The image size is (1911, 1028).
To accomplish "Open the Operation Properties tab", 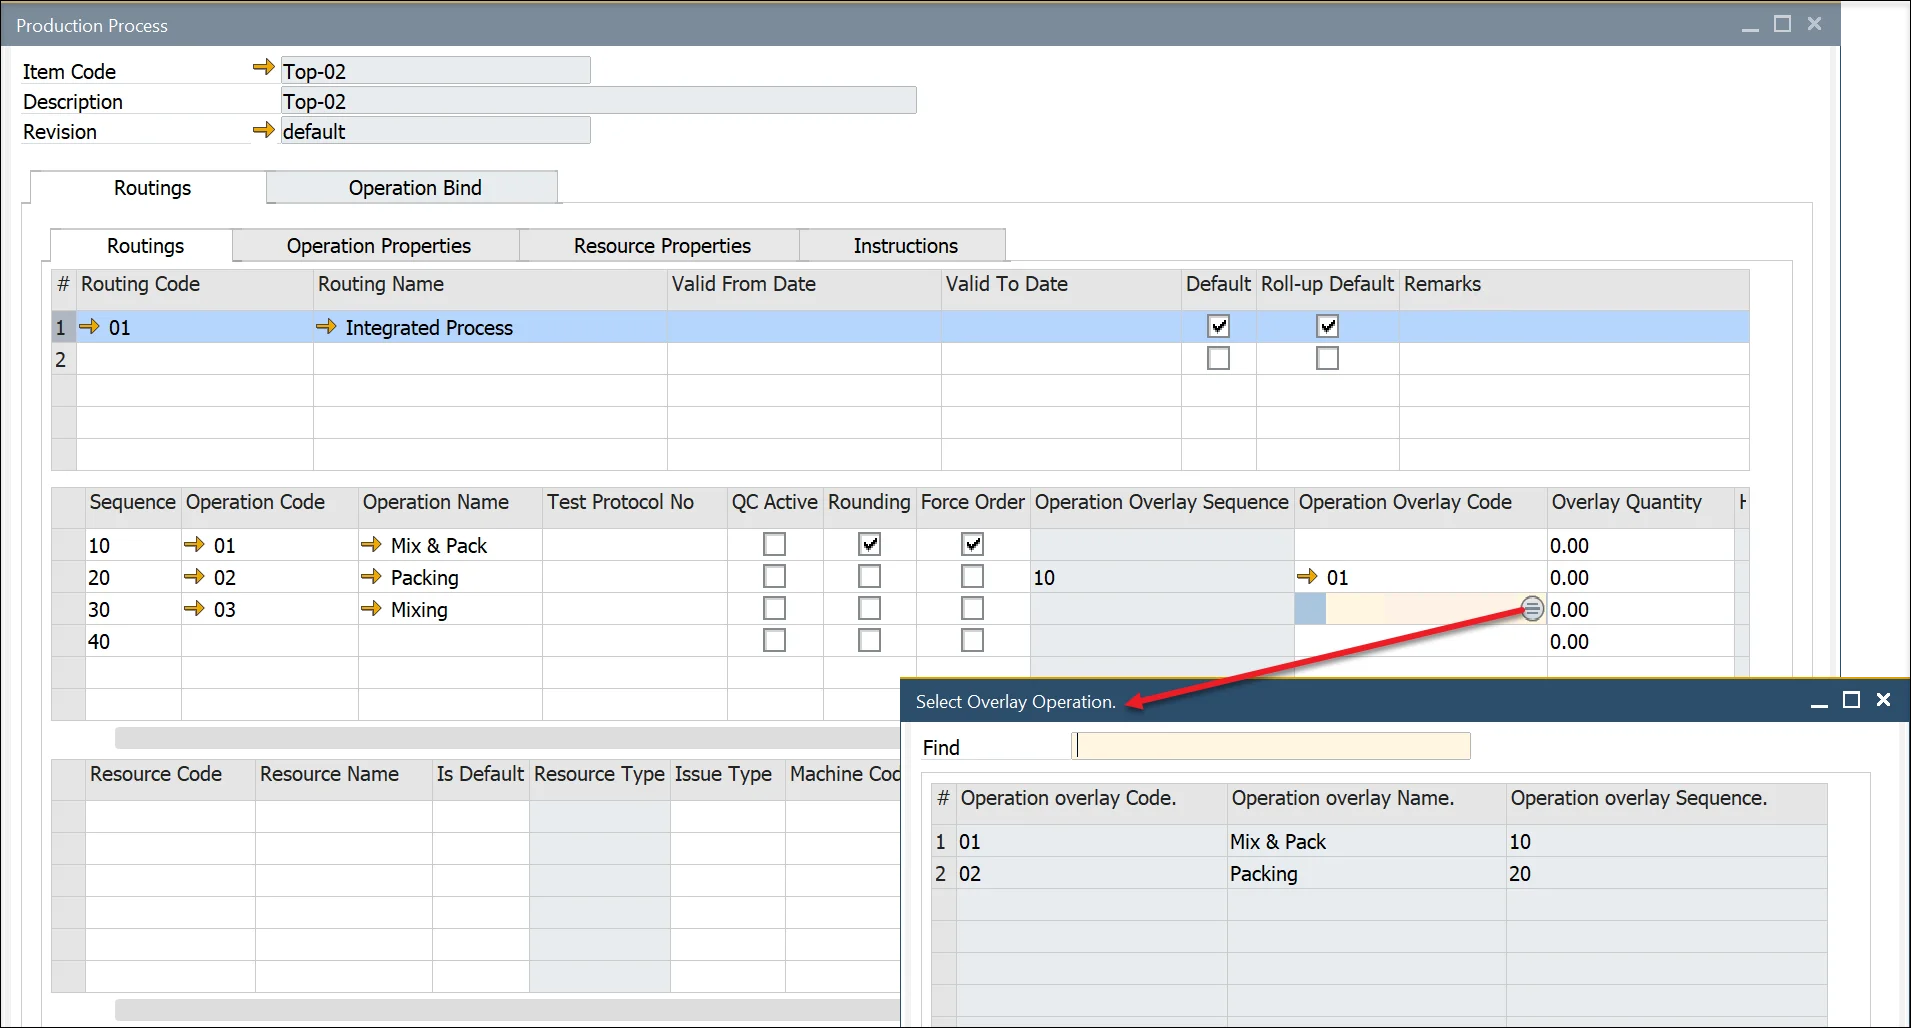I will pyautogui.click(x=378, y=246).
